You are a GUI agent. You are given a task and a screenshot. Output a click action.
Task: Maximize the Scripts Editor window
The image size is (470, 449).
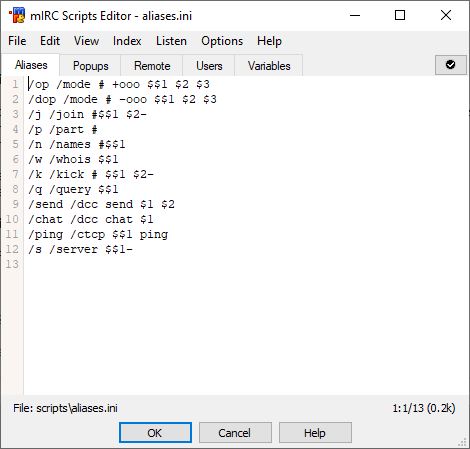(x=400, y=15)
